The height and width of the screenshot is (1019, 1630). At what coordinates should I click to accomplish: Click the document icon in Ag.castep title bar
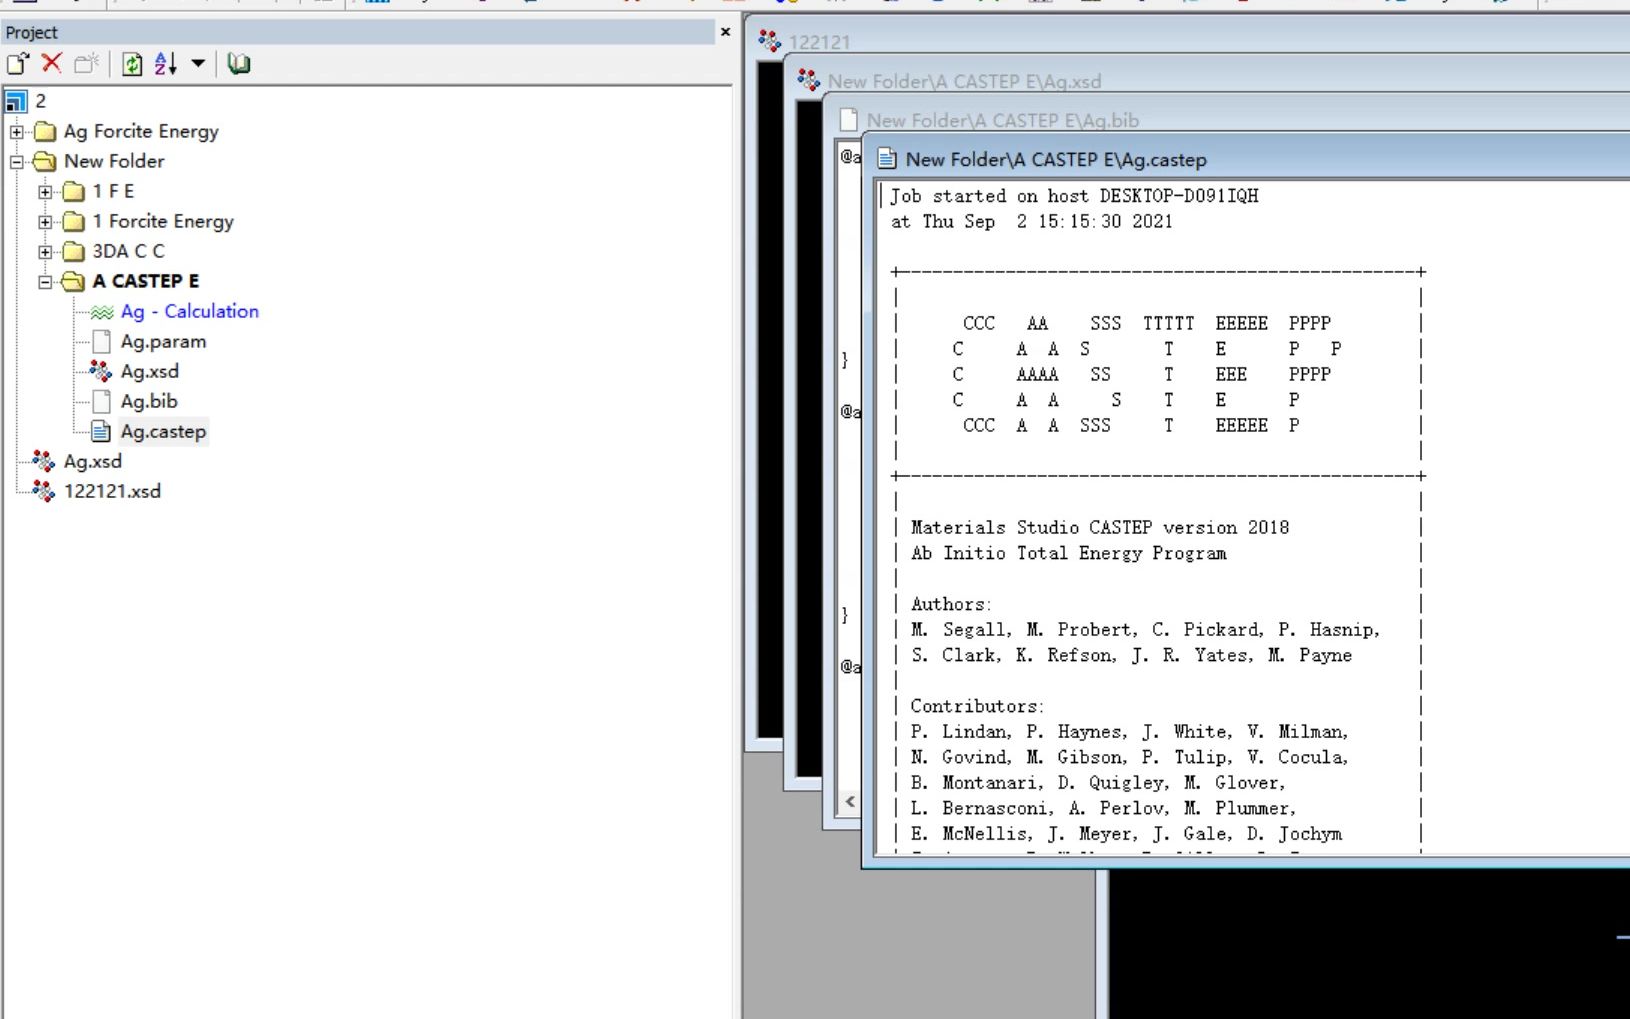click(x=887, y=159)
